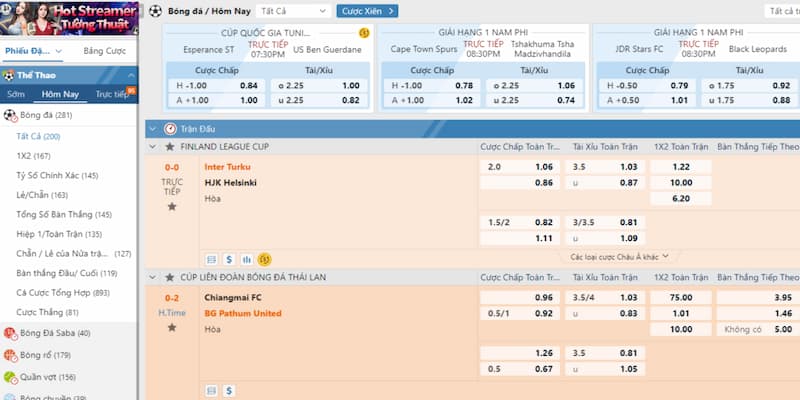Collapse the Thể Thao section
This screenshot has width=800, height=400.
[x=131, y=76]
